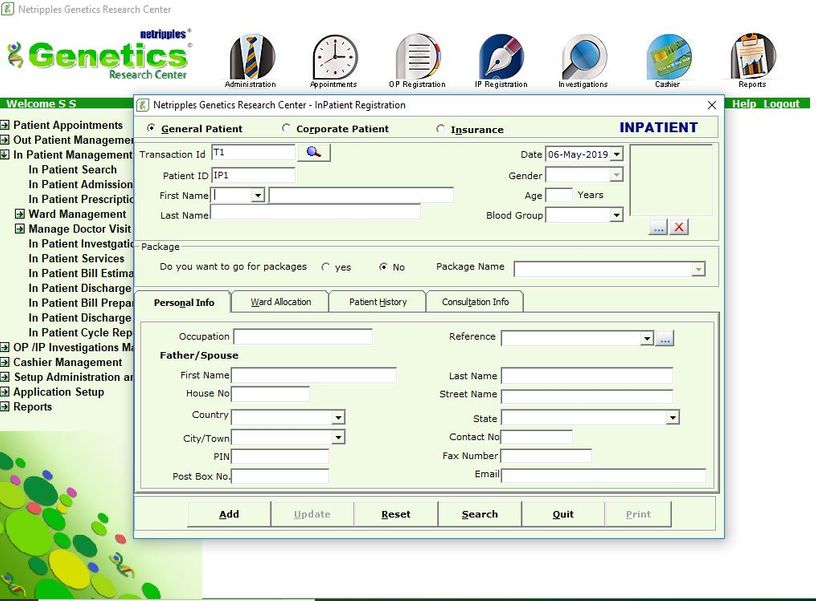This screenshot has height=601, width=816.
Task: Click the Street Name input field
Action: click(x=587, y=396)
